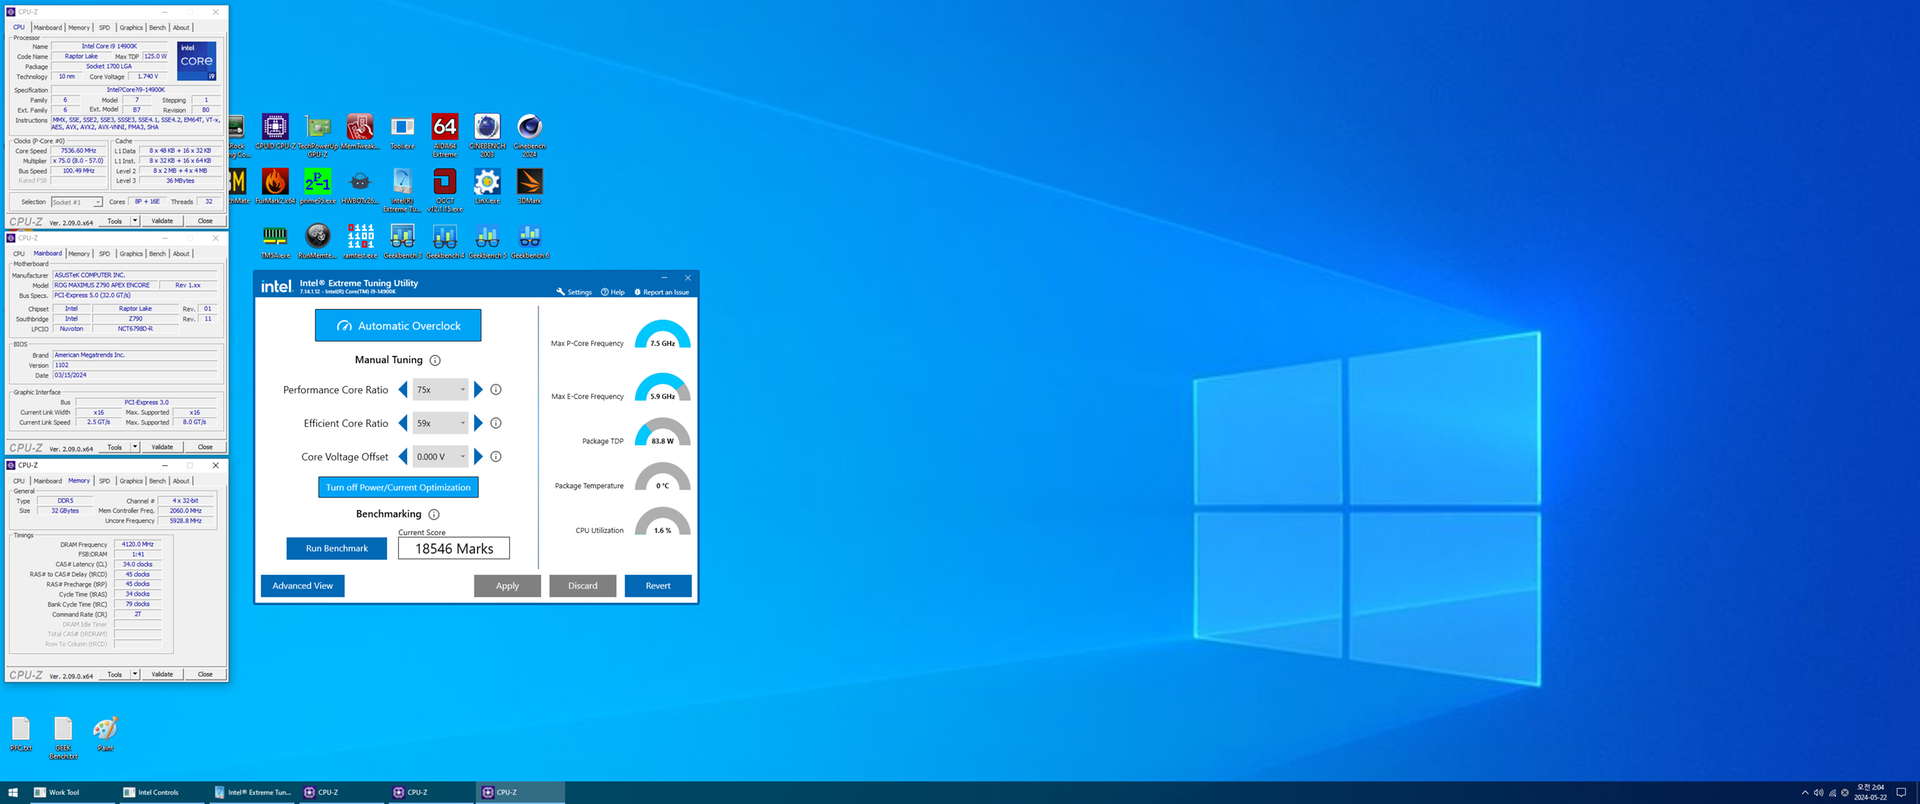This screenshot has height=804, width=1920.
Task: Launch Geekbench 5 desktop icon
Action: pyautogui.click(x=487, y=241)
